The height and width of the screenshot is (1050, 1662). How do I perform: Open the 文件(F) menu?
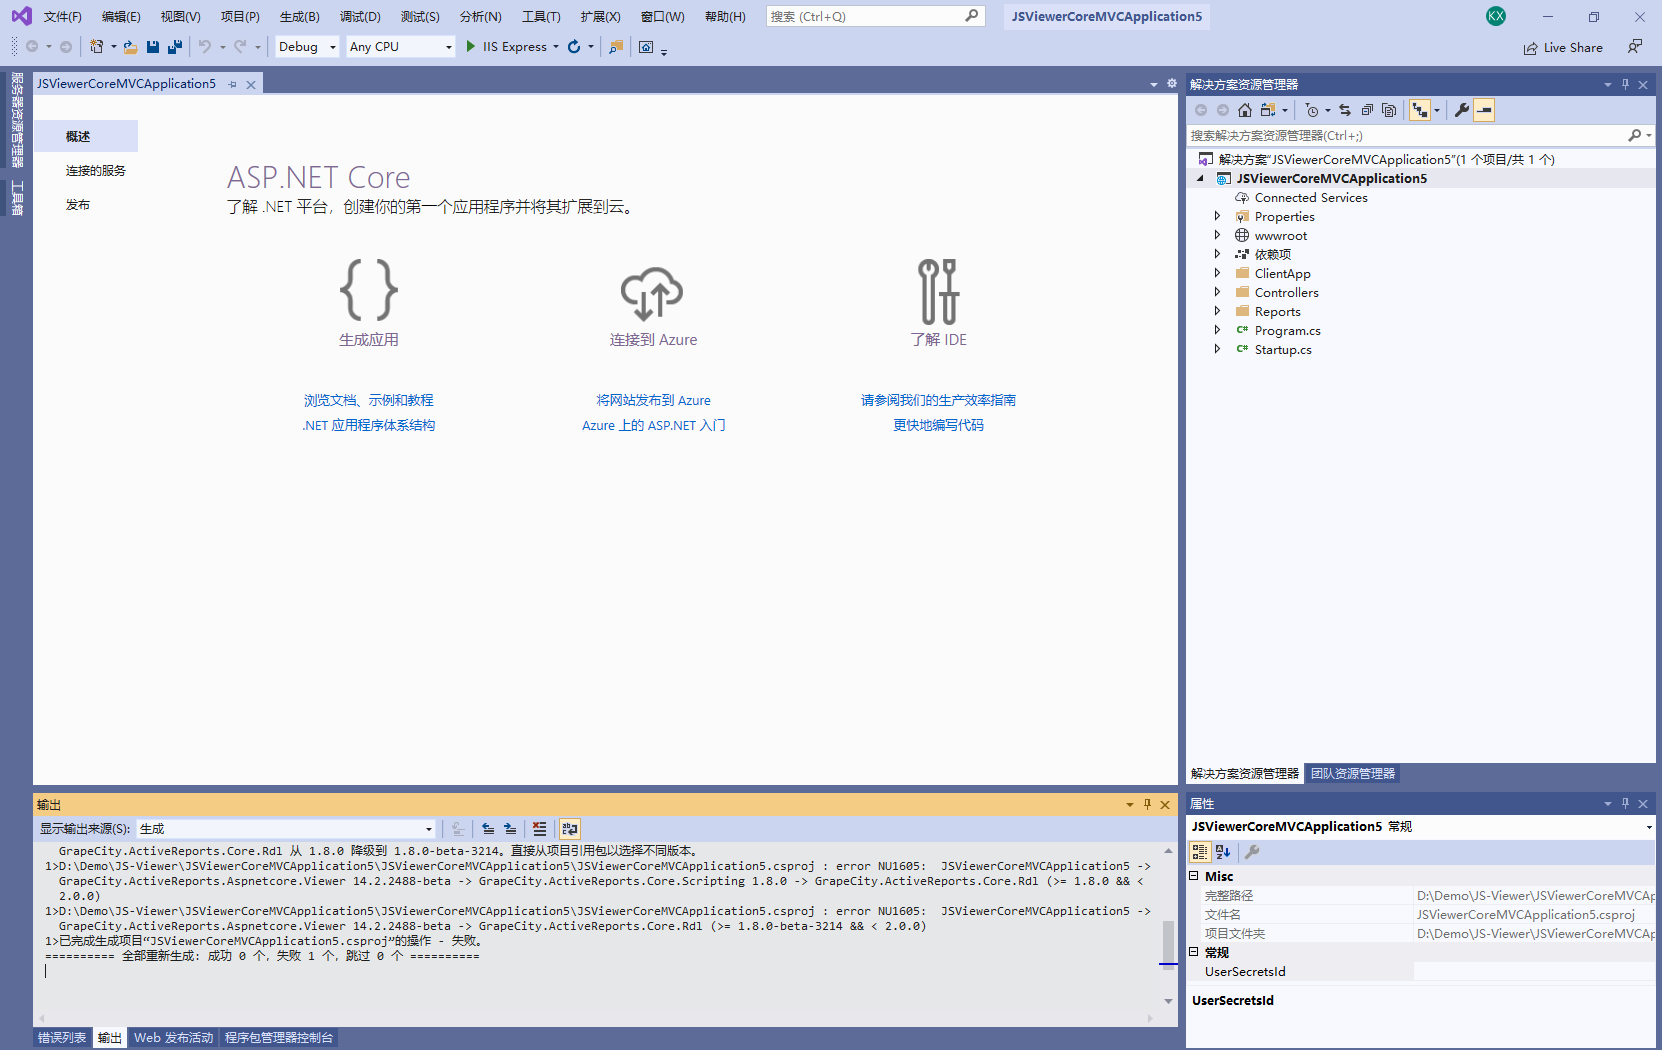(x=63, y=16)
